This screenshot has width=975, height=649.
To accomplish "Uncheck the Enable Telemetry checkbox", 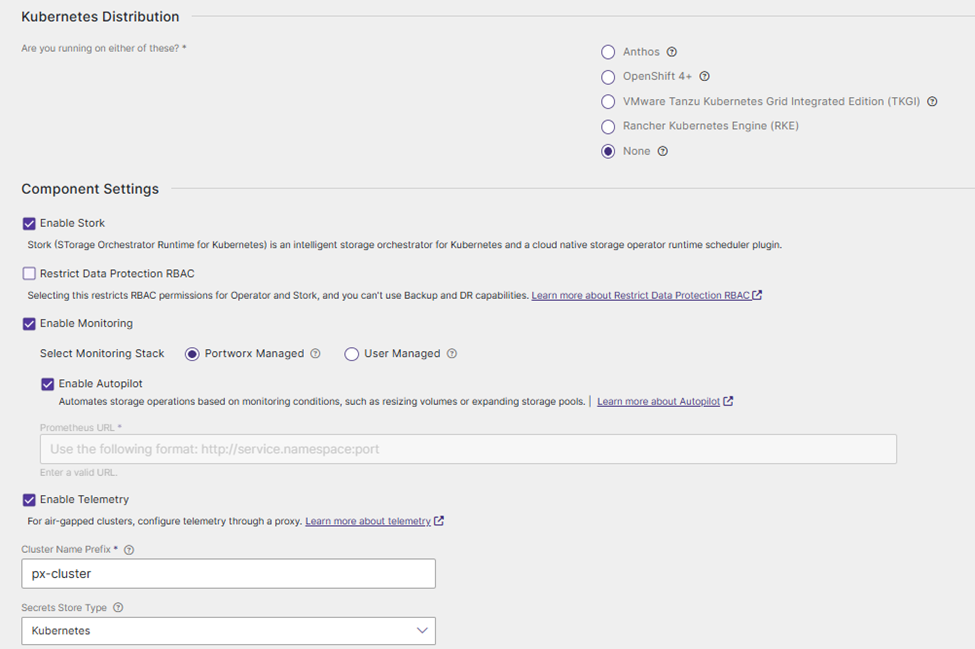I will point(29,500).
